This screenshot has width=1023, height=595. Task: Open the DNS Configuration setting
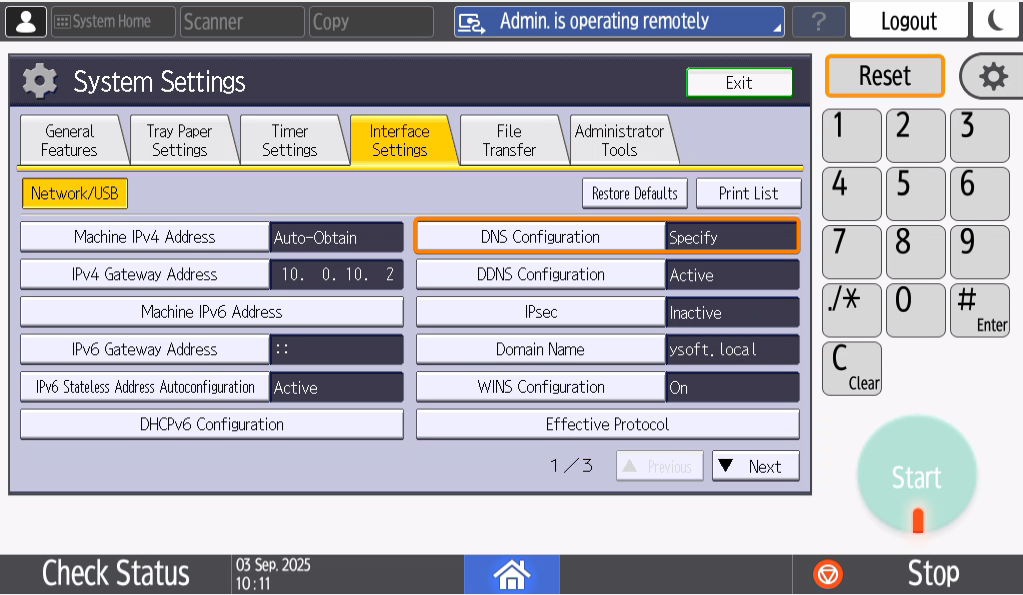[x=540, y=237]
